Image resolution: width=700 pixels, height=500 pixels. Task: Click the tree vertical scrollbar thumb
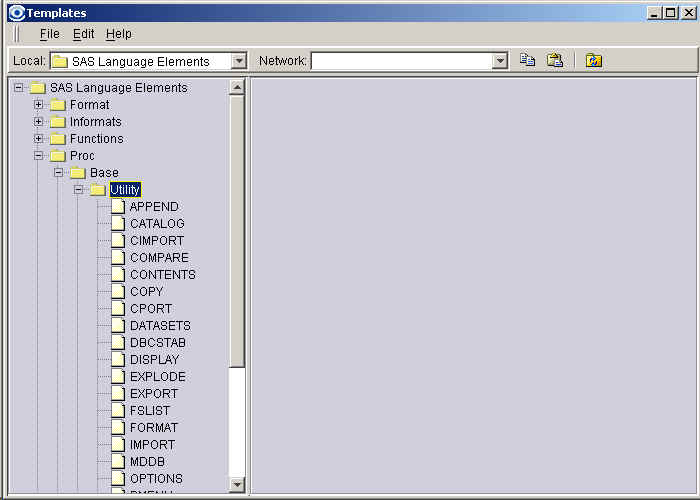pyautogui.click(x=237, y=231)
